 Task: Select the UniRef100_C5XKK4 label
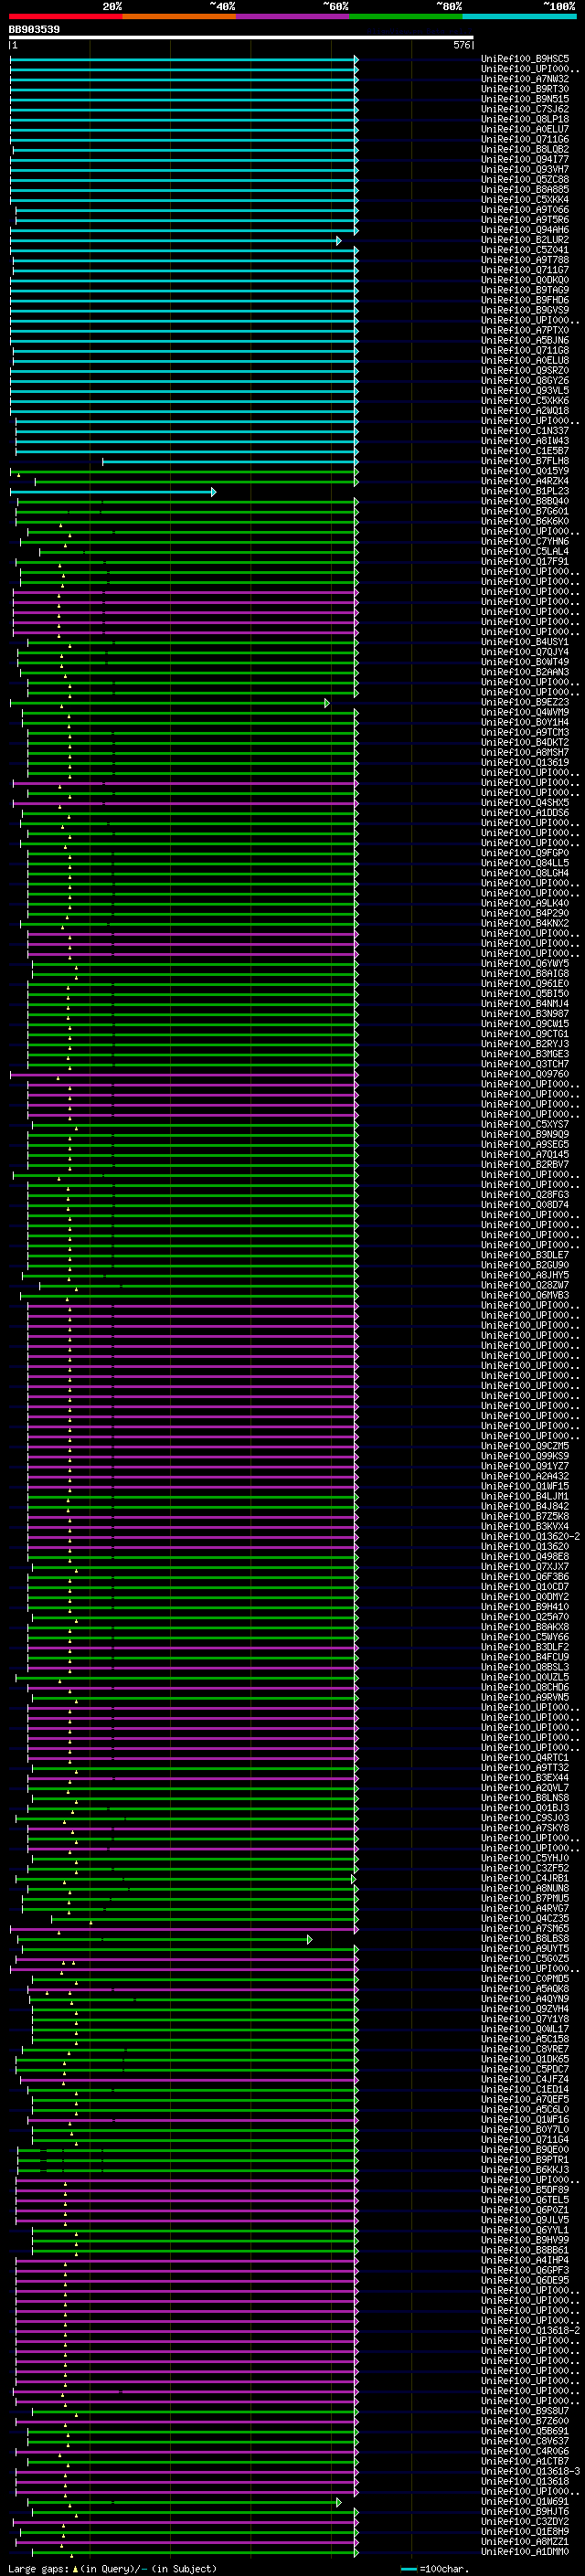[525, 199]
